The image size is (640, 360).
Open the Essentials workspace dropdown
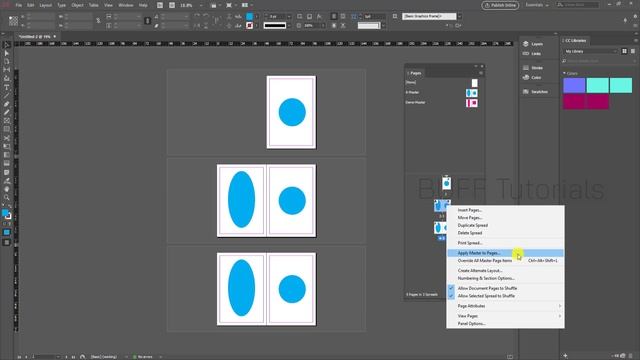(x=537, y=5)
